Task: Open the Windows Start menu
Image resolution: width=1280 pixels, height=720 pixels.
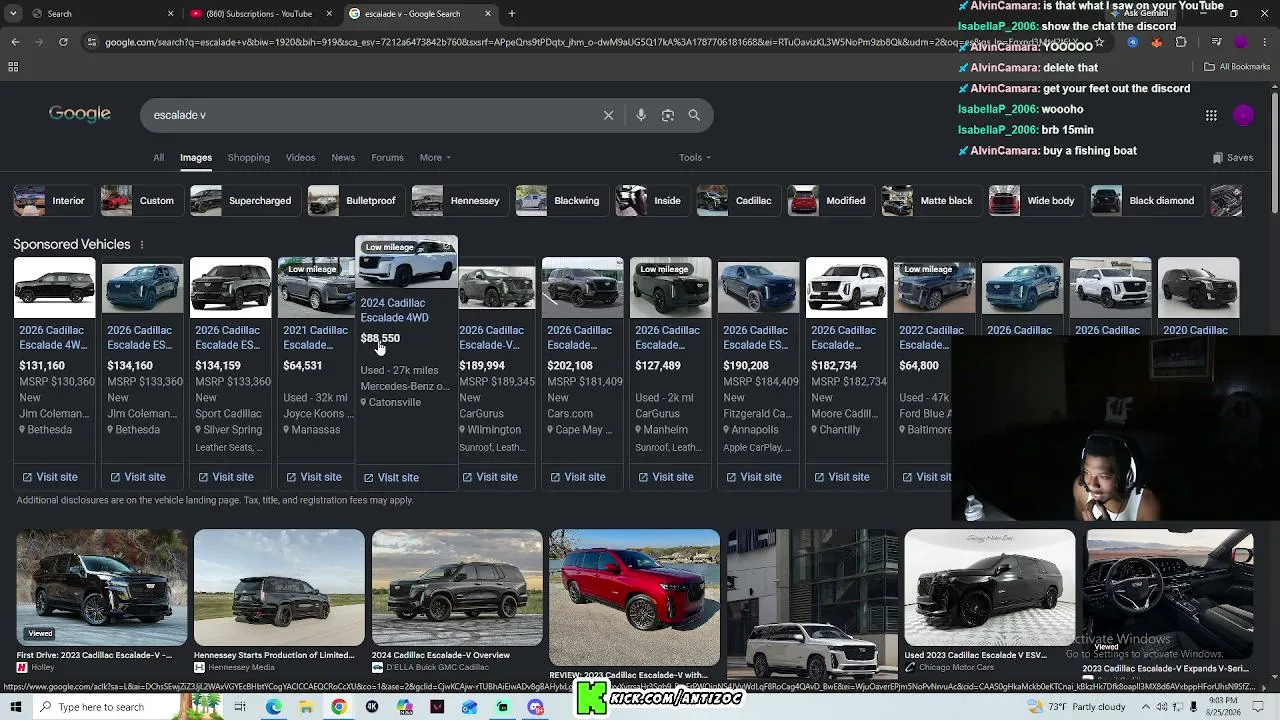Action: 15,707
